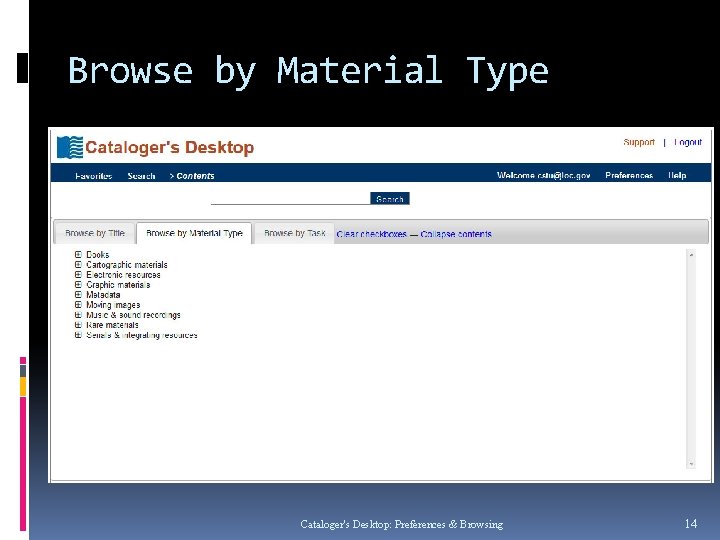The height and width of the screenshot is (540, 720).
Task: Switch to Browse by Task tab
Action: point(294,233)
